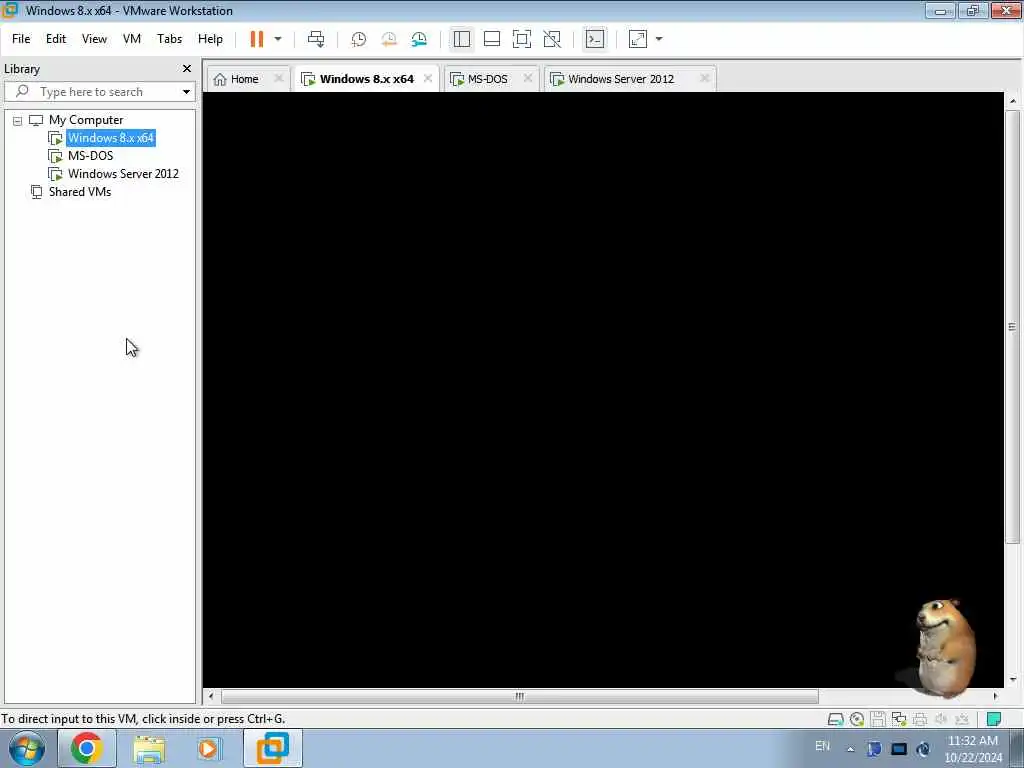Open the Help menu

(210, 39)
